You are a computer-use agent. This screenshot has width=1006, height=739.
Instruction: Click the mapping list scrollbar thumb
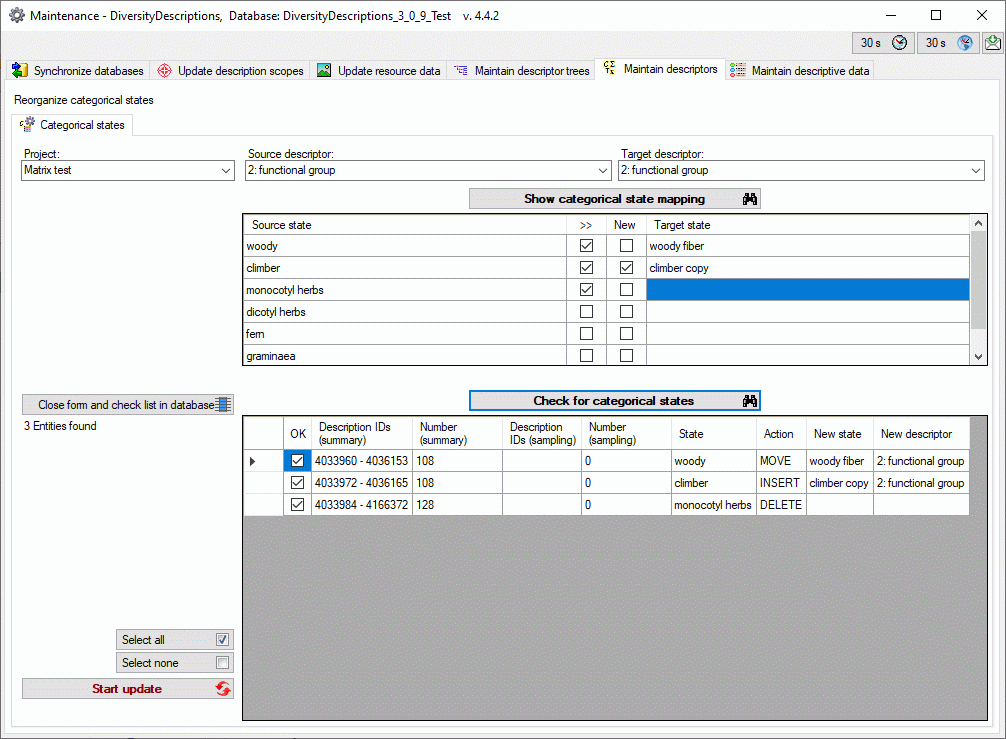[978, 280]
